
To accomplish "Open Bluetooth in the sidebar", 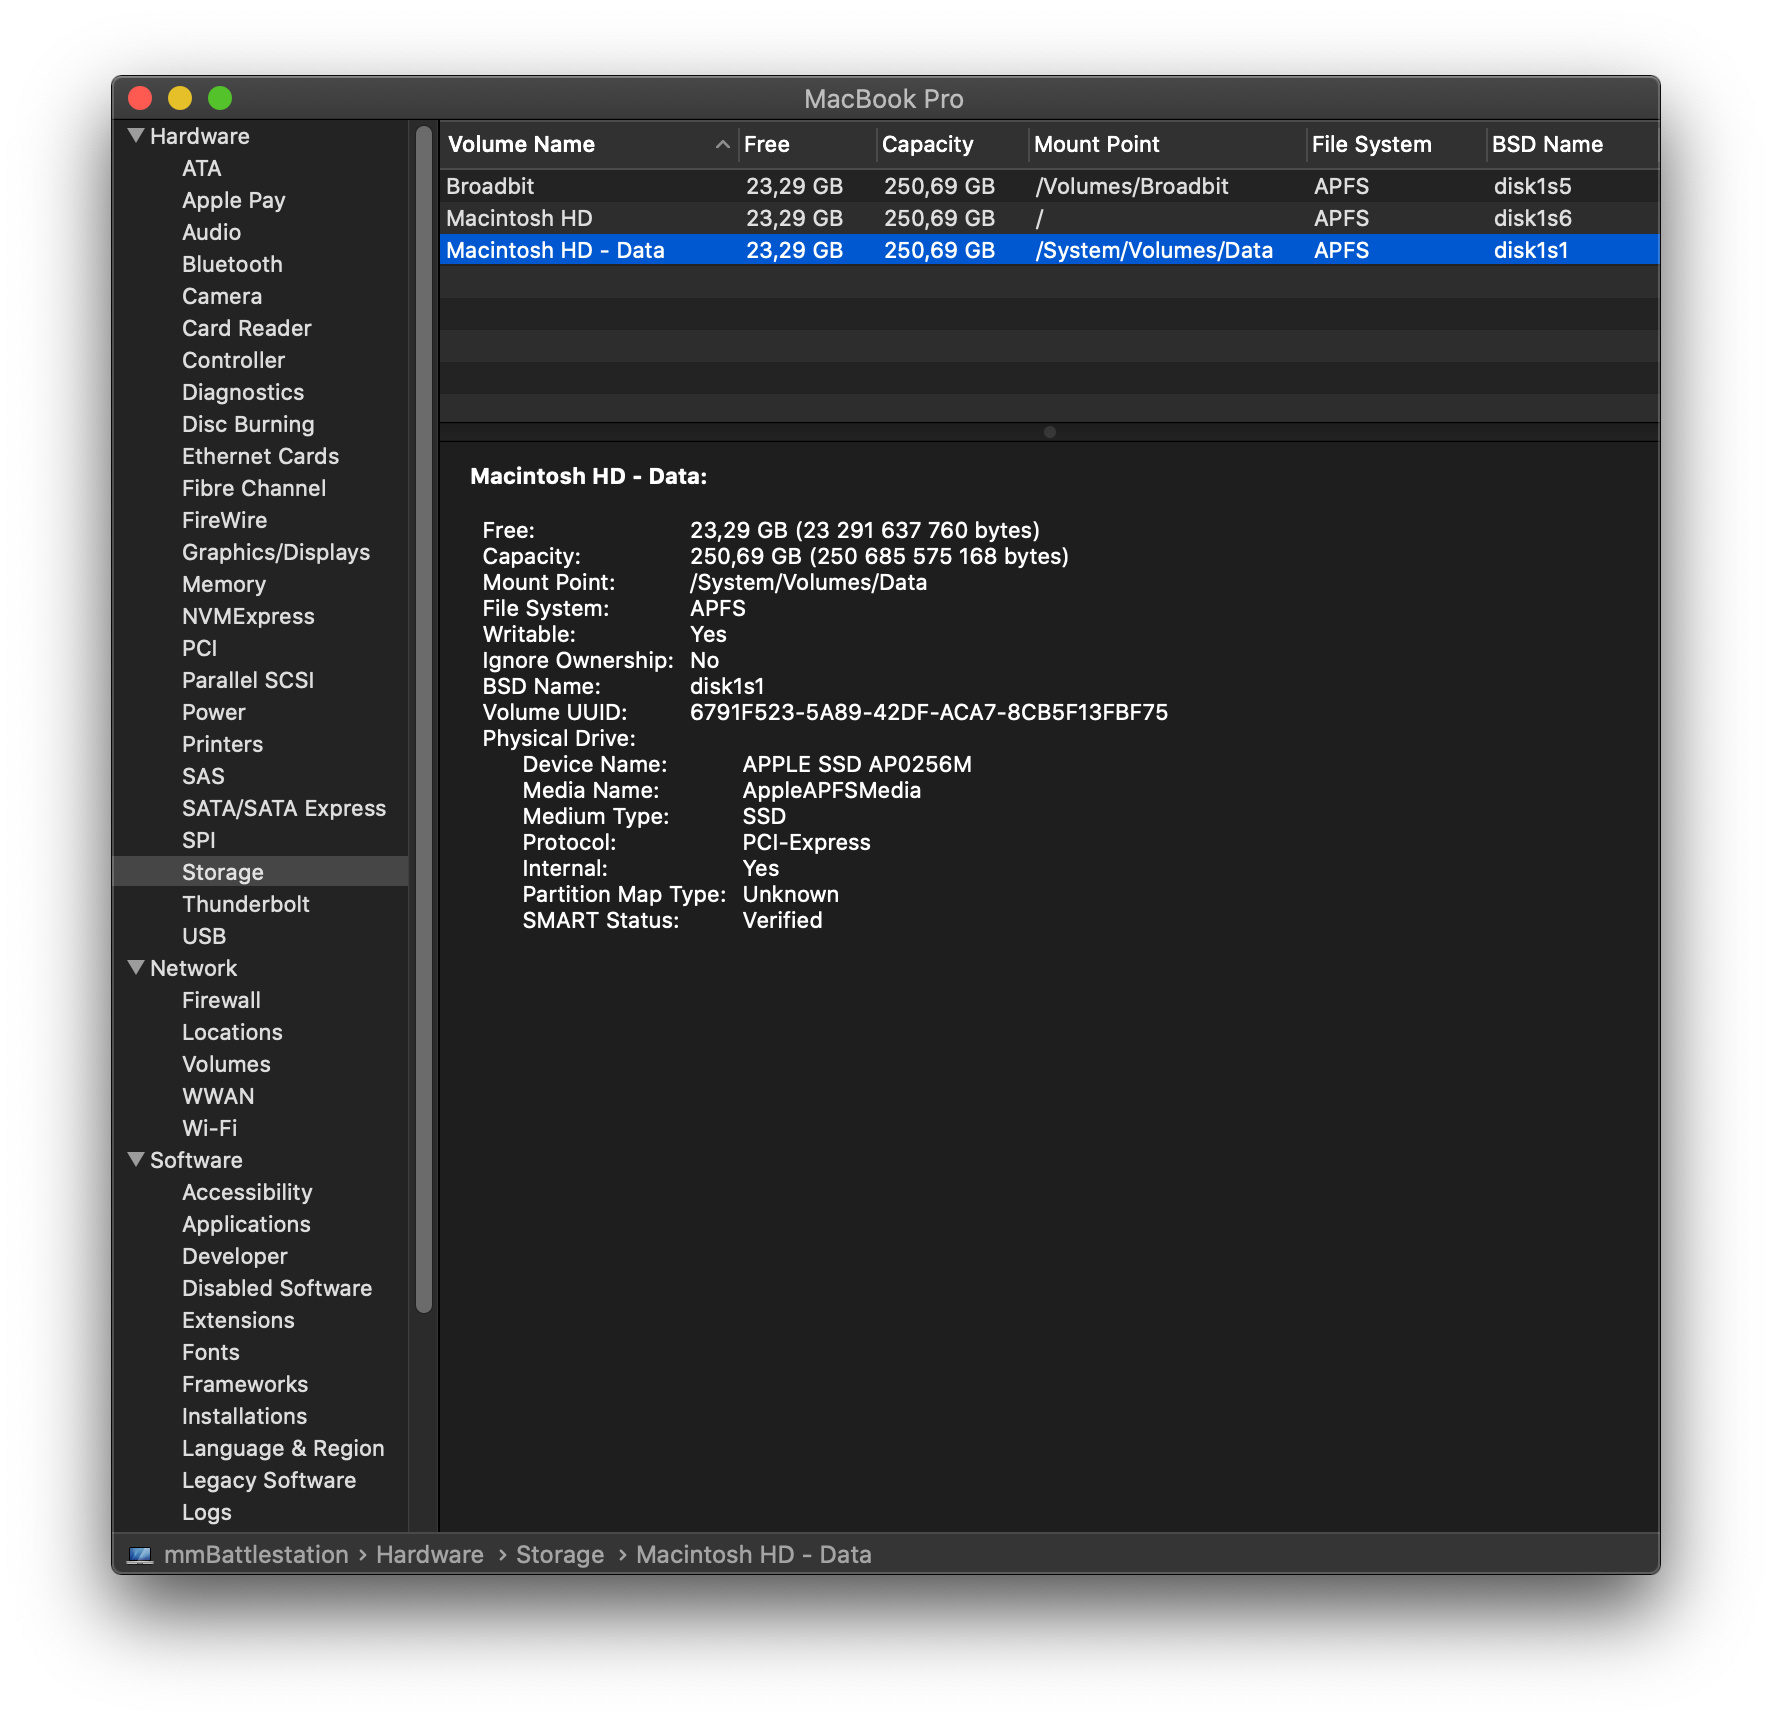I will 232,264.
